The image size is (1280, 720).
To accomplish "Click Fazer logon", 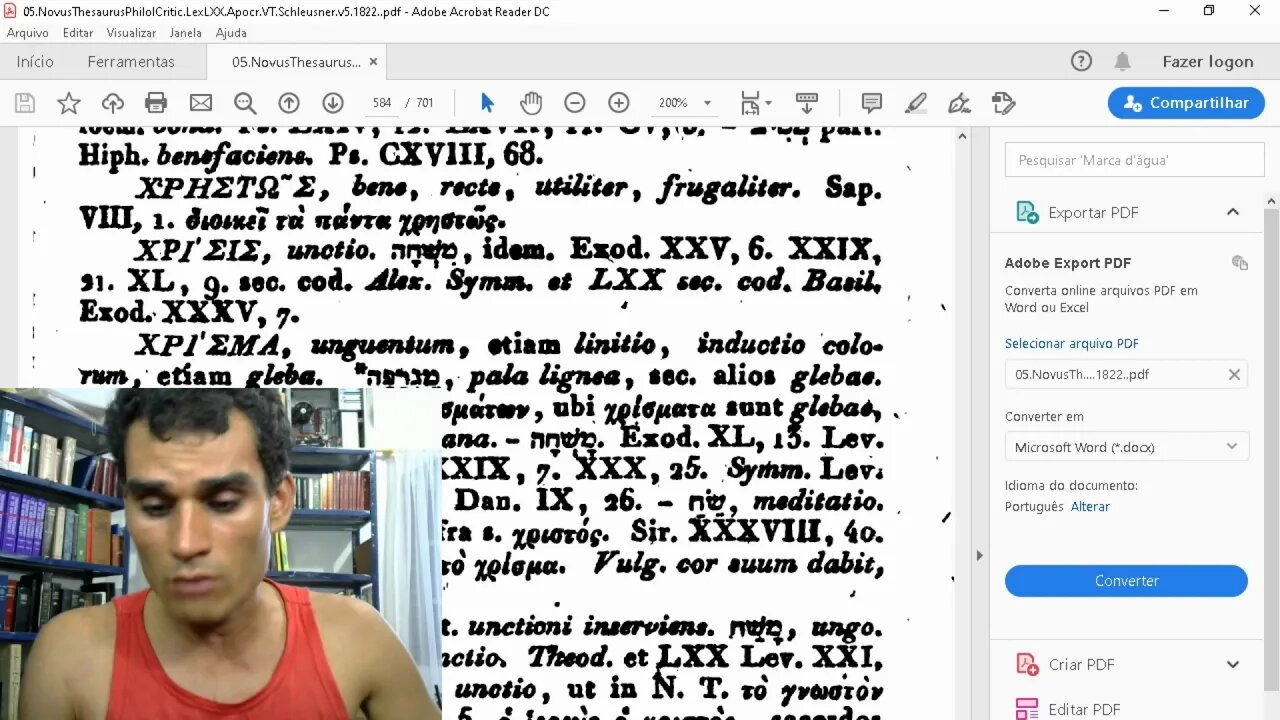I will [x=1207, y=61].
